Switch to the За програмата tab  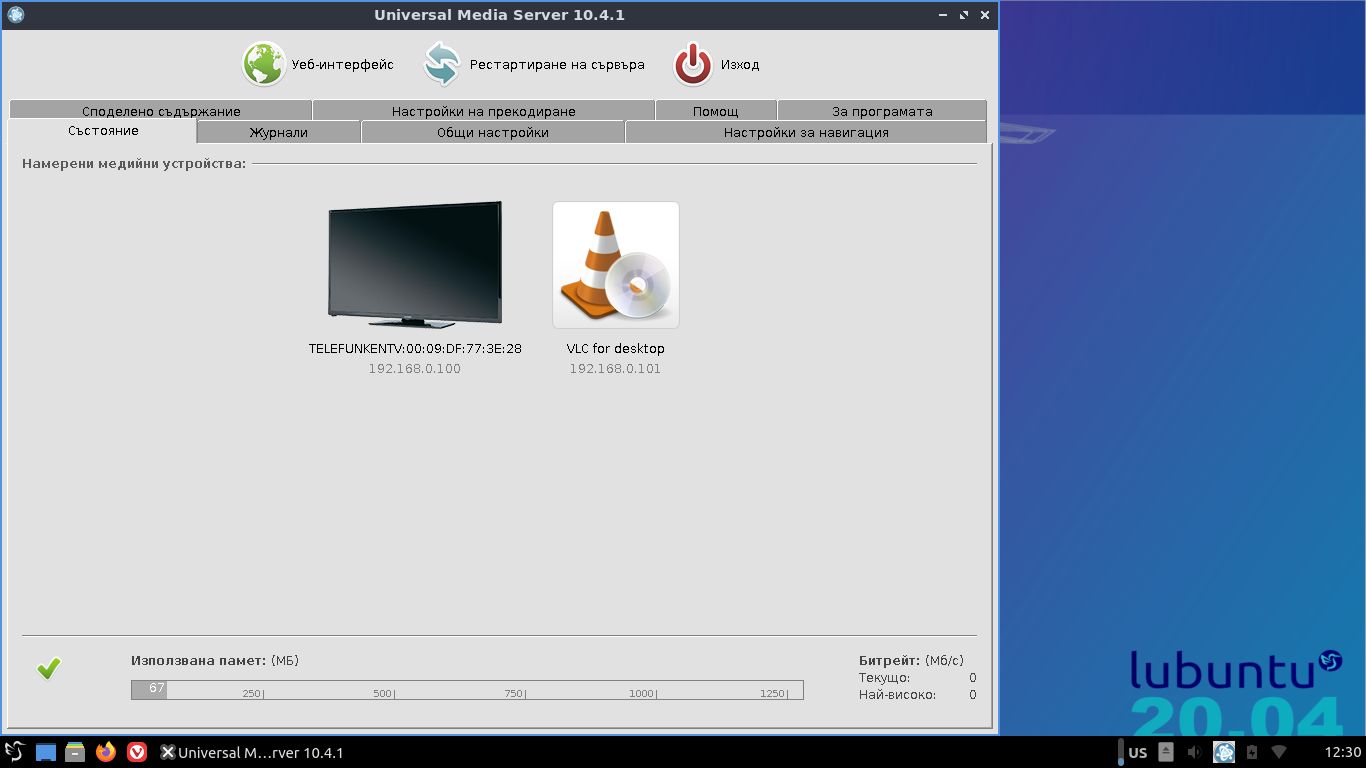tap(882, 111)
